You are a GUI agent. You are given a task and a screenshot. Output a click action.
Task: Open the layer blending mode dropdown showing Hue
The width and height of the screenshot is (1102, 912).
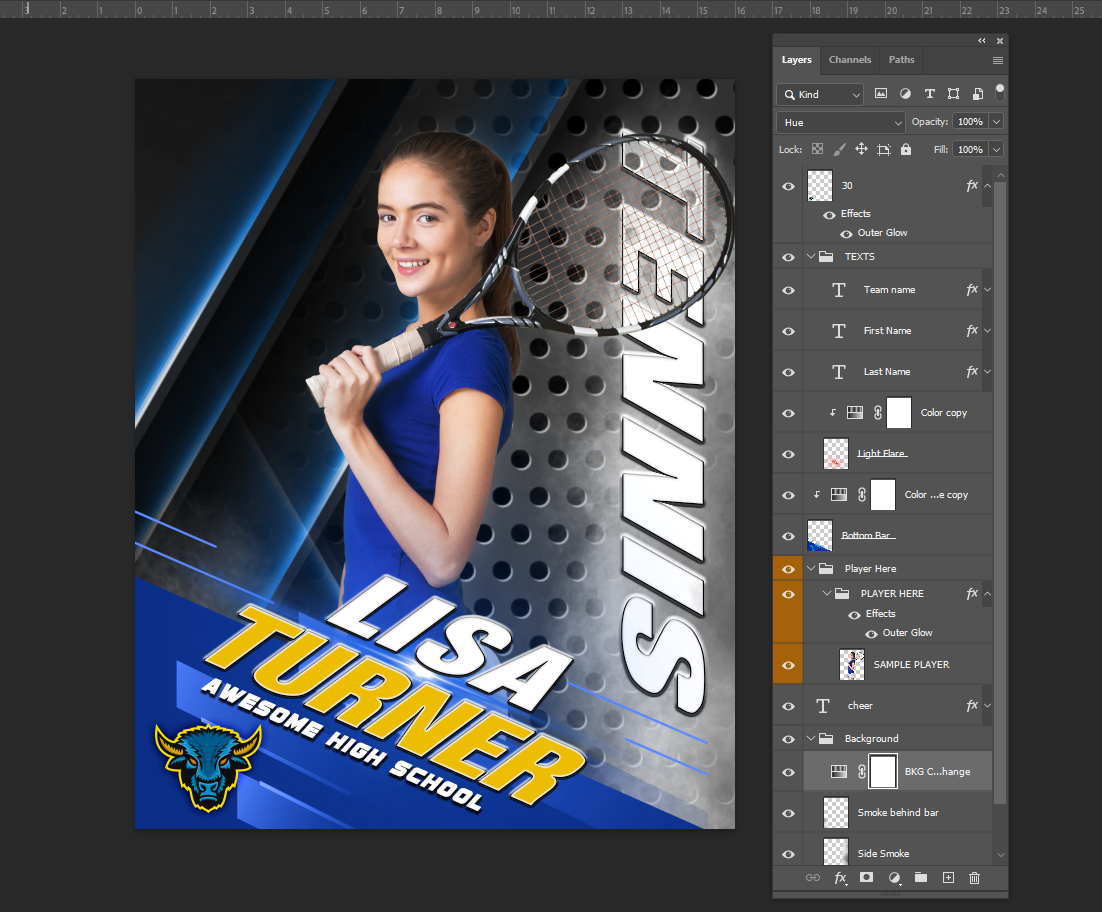pyautogui.click(x=840, y=120)
